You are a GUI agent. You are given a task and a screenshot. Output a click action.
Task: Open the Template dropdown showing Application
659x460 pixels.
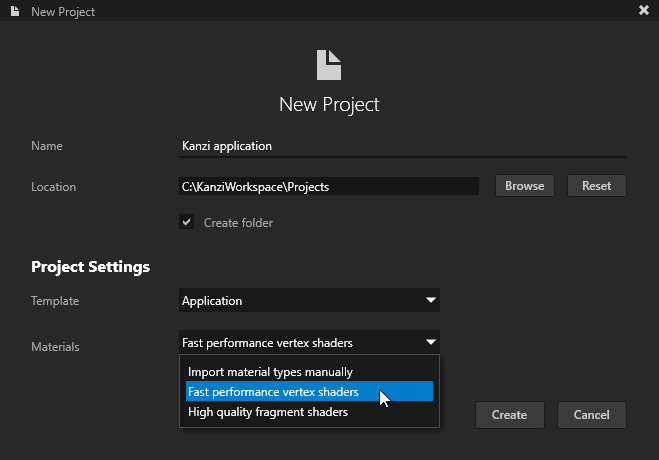[x=309, y=300]
